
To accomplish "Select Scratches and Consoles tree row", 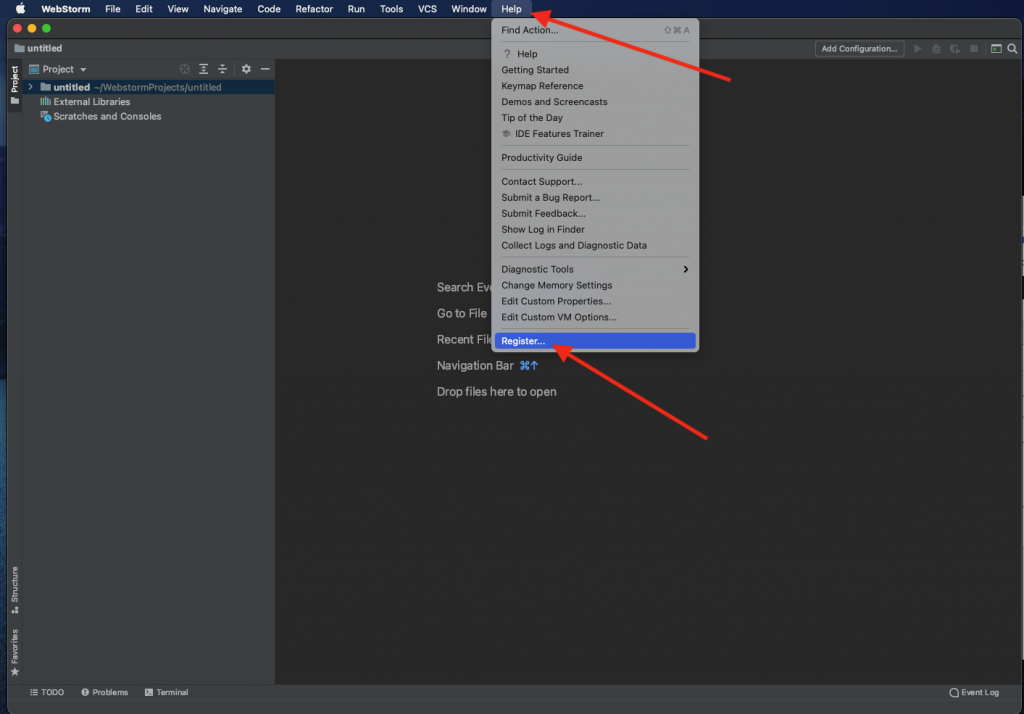I will (x=149, y=116).
